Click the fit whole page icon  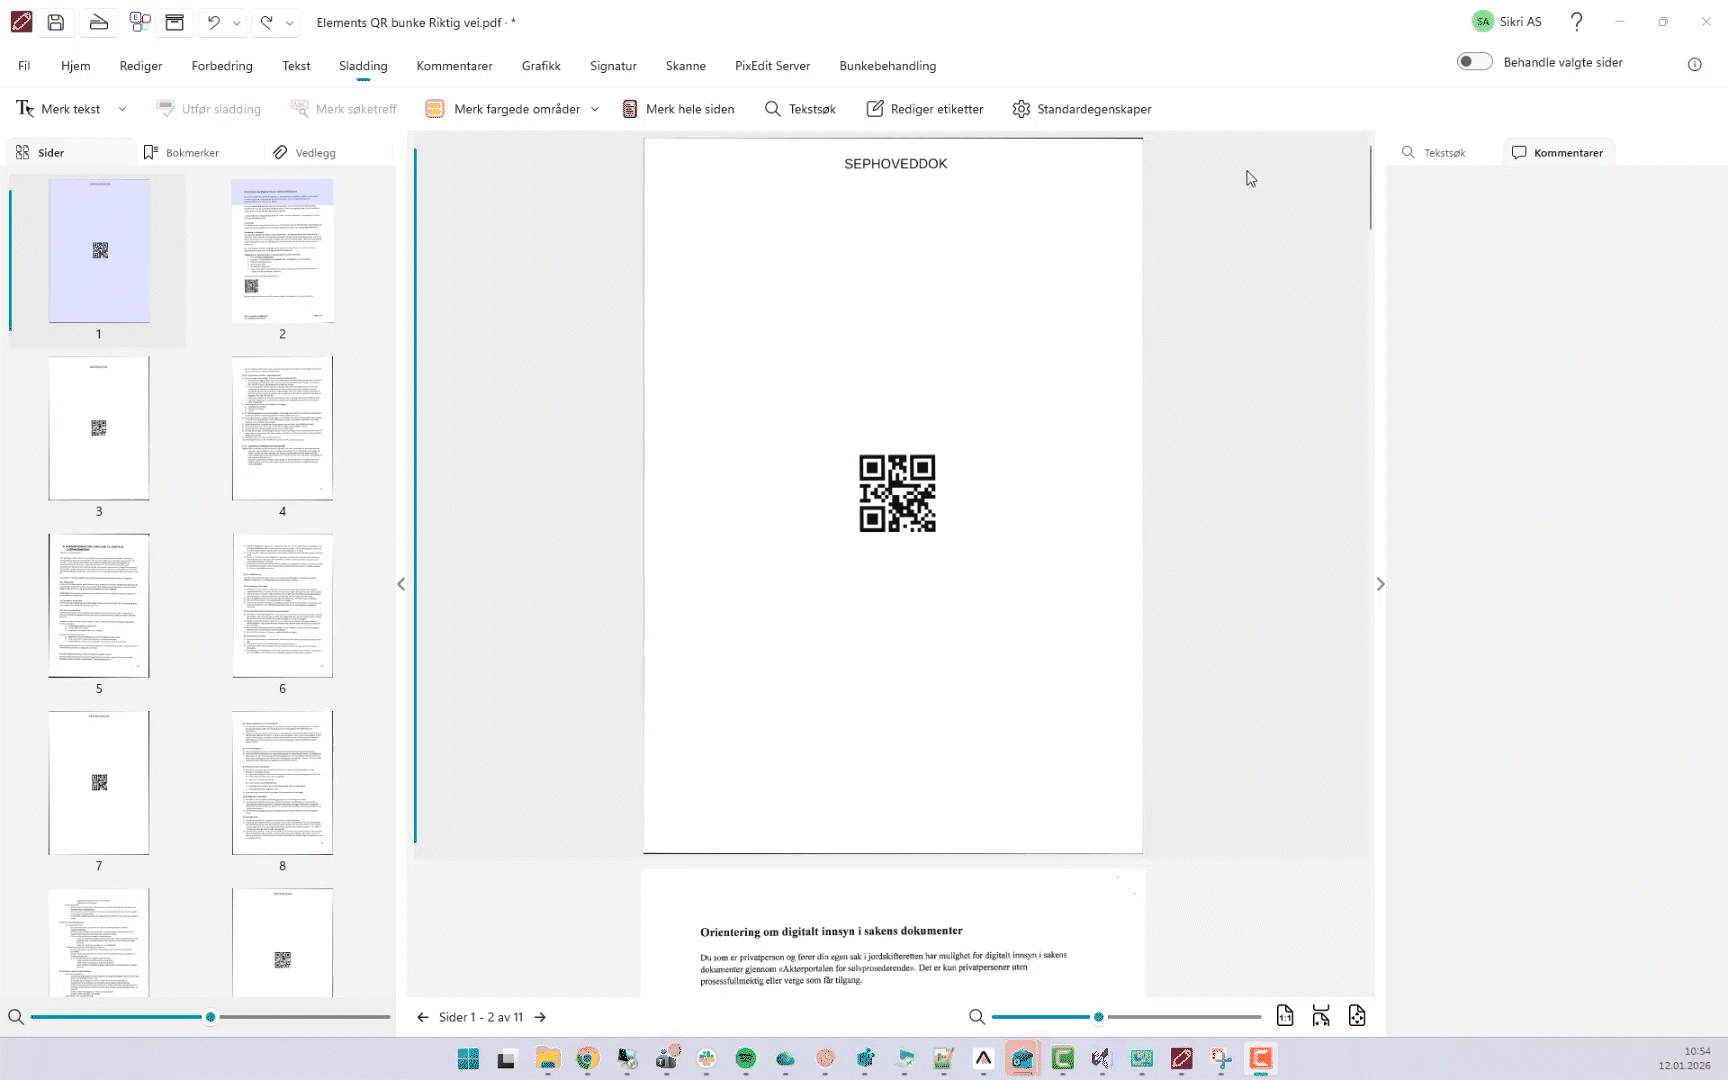click(1357, 1016)
